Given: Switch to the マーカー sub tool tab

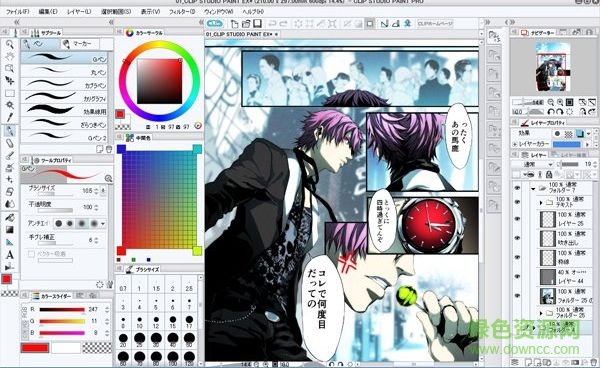Looking at the screenshot, I should point(79,44).
